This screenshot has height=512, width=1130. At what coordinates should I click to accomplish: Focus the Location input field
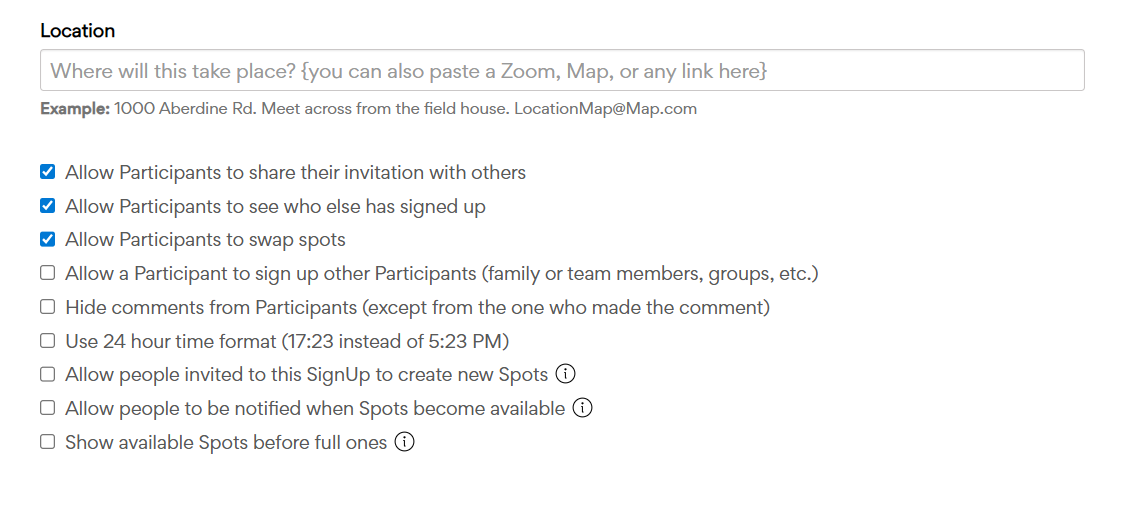click(x=562, y=71)
